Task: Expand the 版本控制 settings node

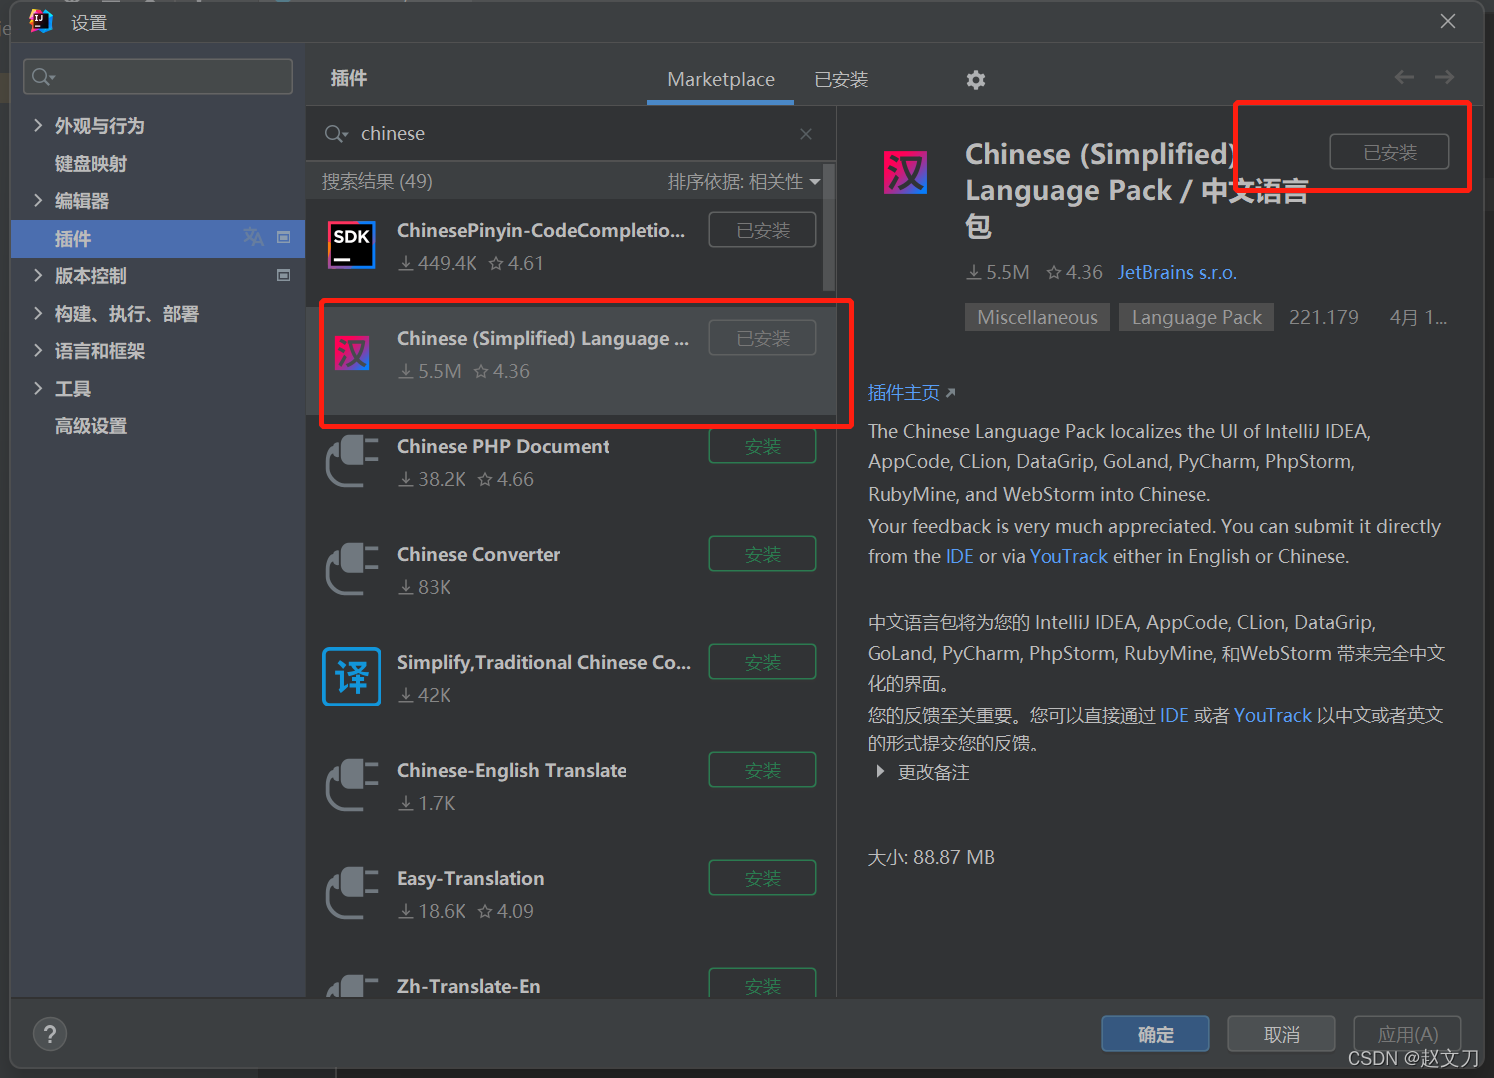Action: click(38, 275)
